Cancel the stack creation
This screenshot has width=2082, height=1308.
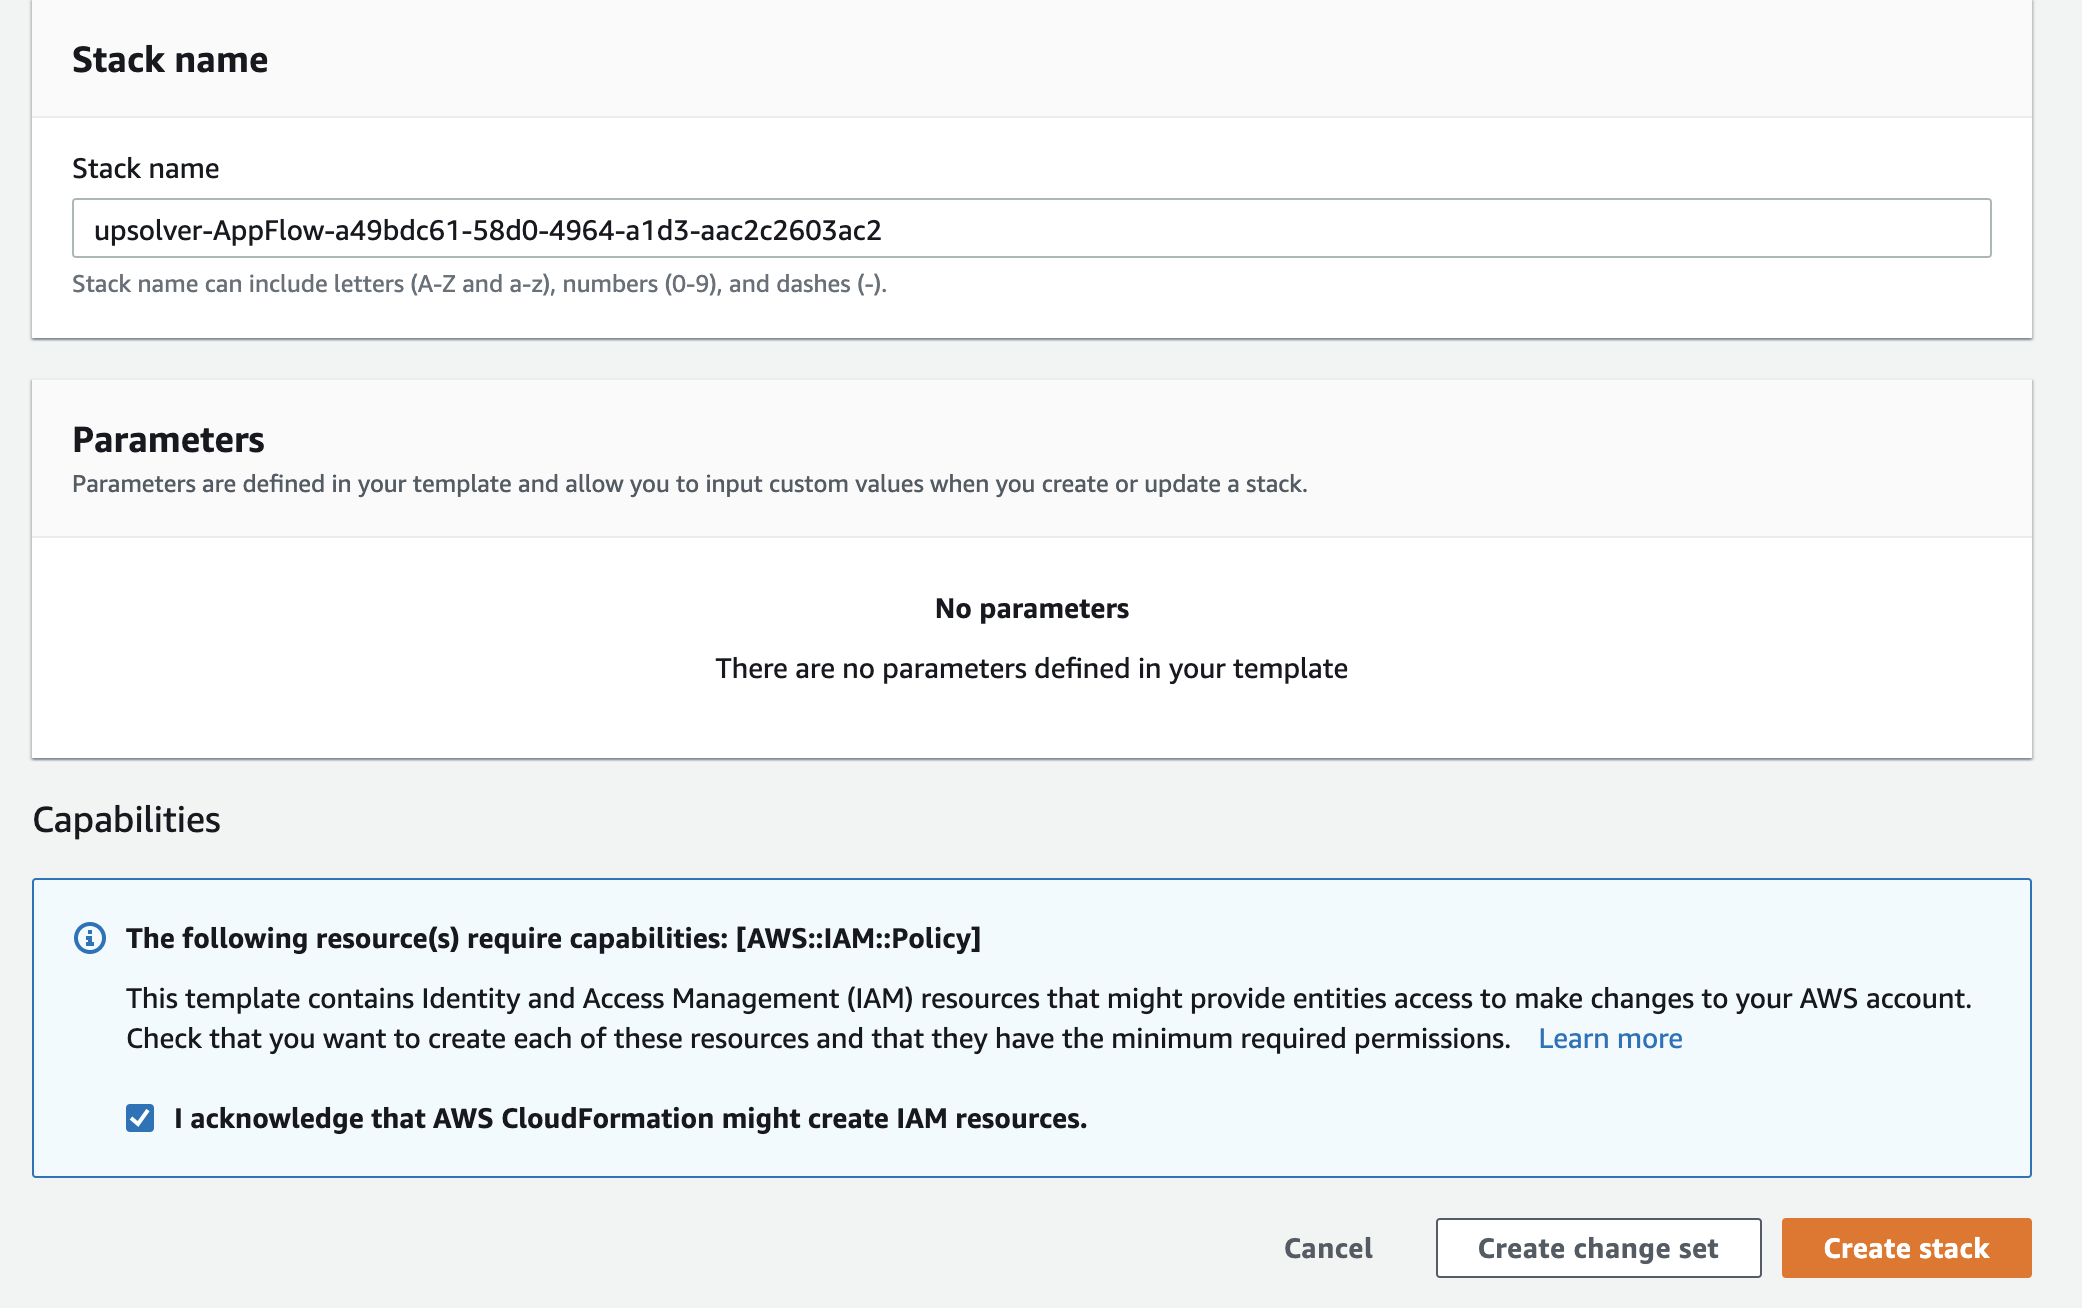1328,1248
